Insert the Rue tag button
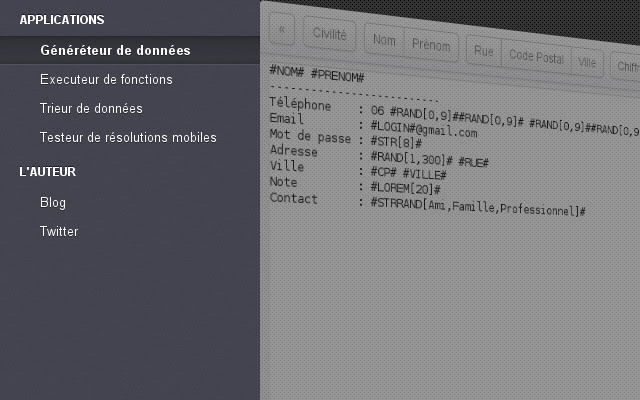This screenshot has width=640, height=400. click(x=484, y=51)
